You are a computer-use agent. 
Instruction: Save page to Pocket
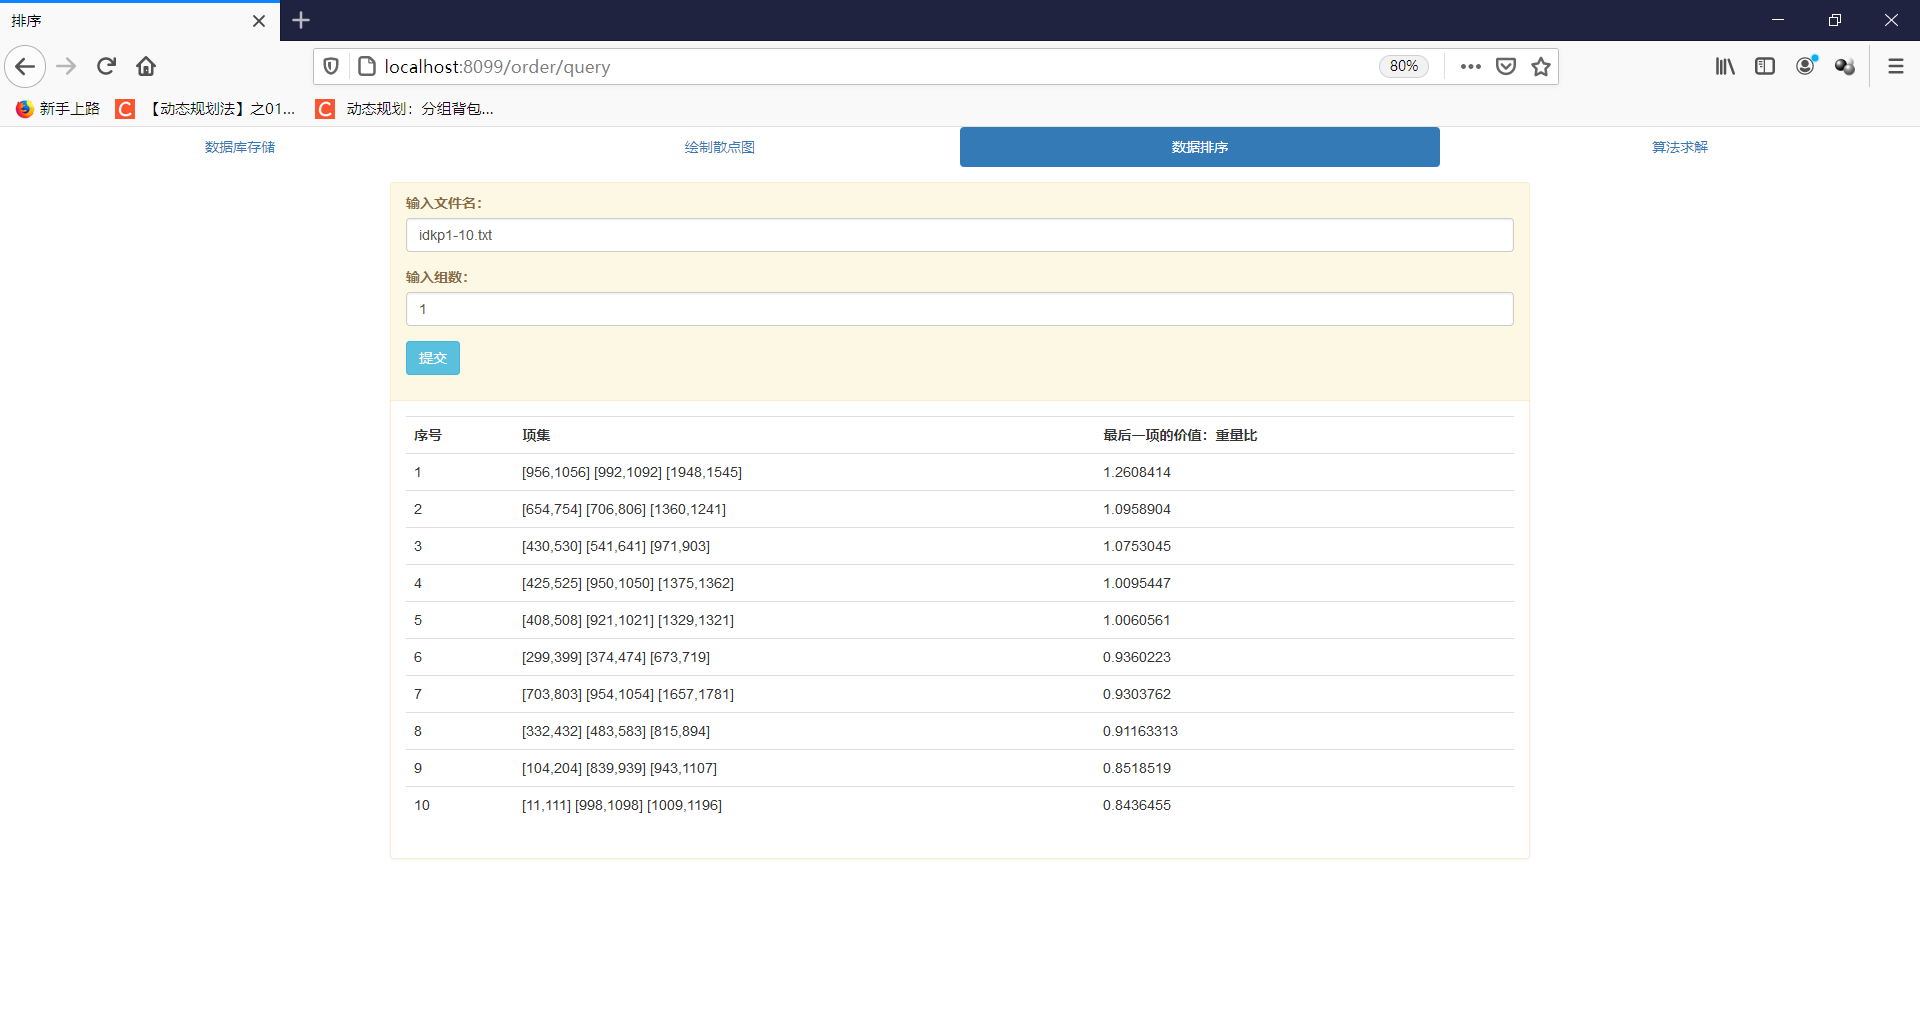pos(1506,67)
